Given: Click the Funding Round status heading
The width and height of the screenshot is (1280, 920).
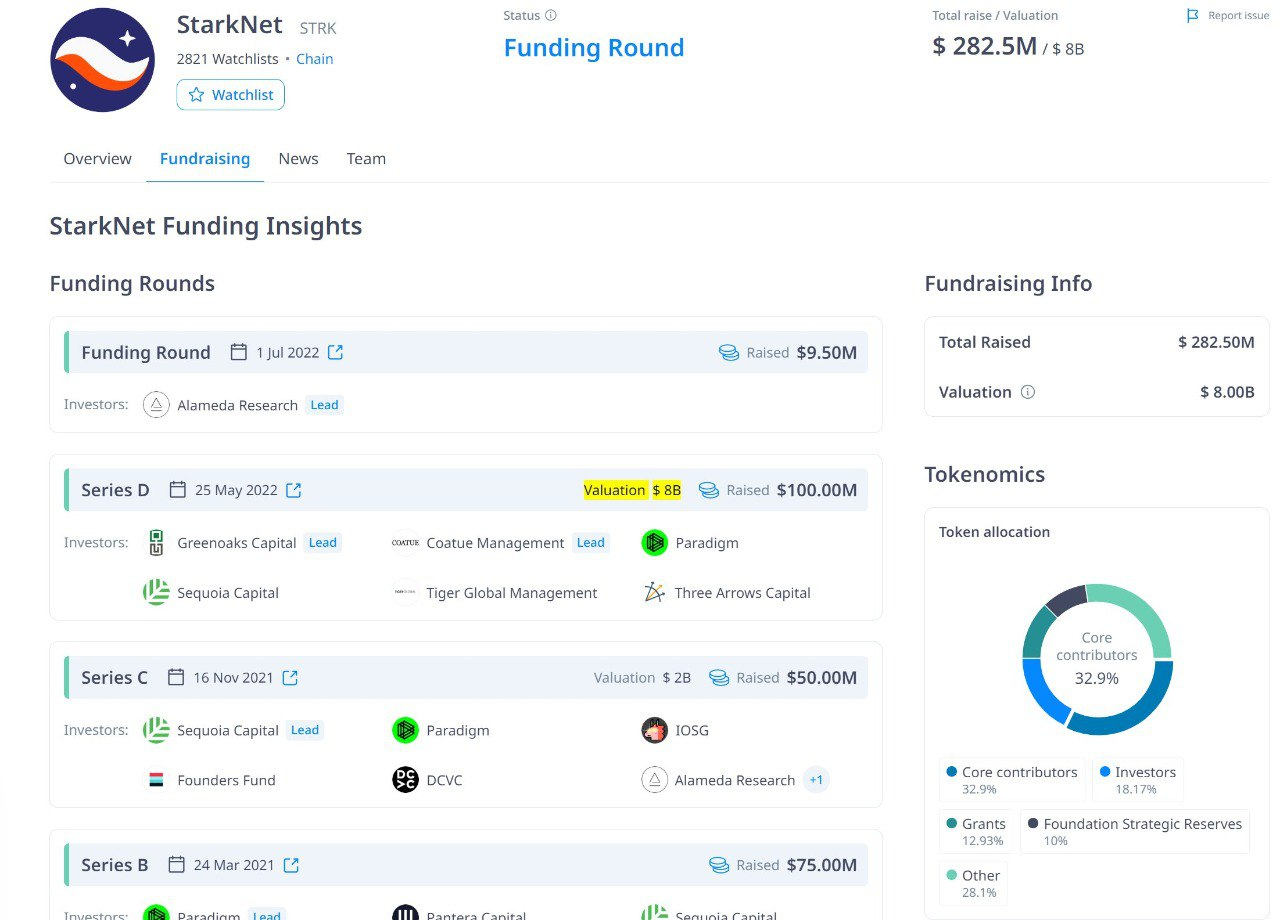Looking at the screenshot, I should click(x=594, y=48).
